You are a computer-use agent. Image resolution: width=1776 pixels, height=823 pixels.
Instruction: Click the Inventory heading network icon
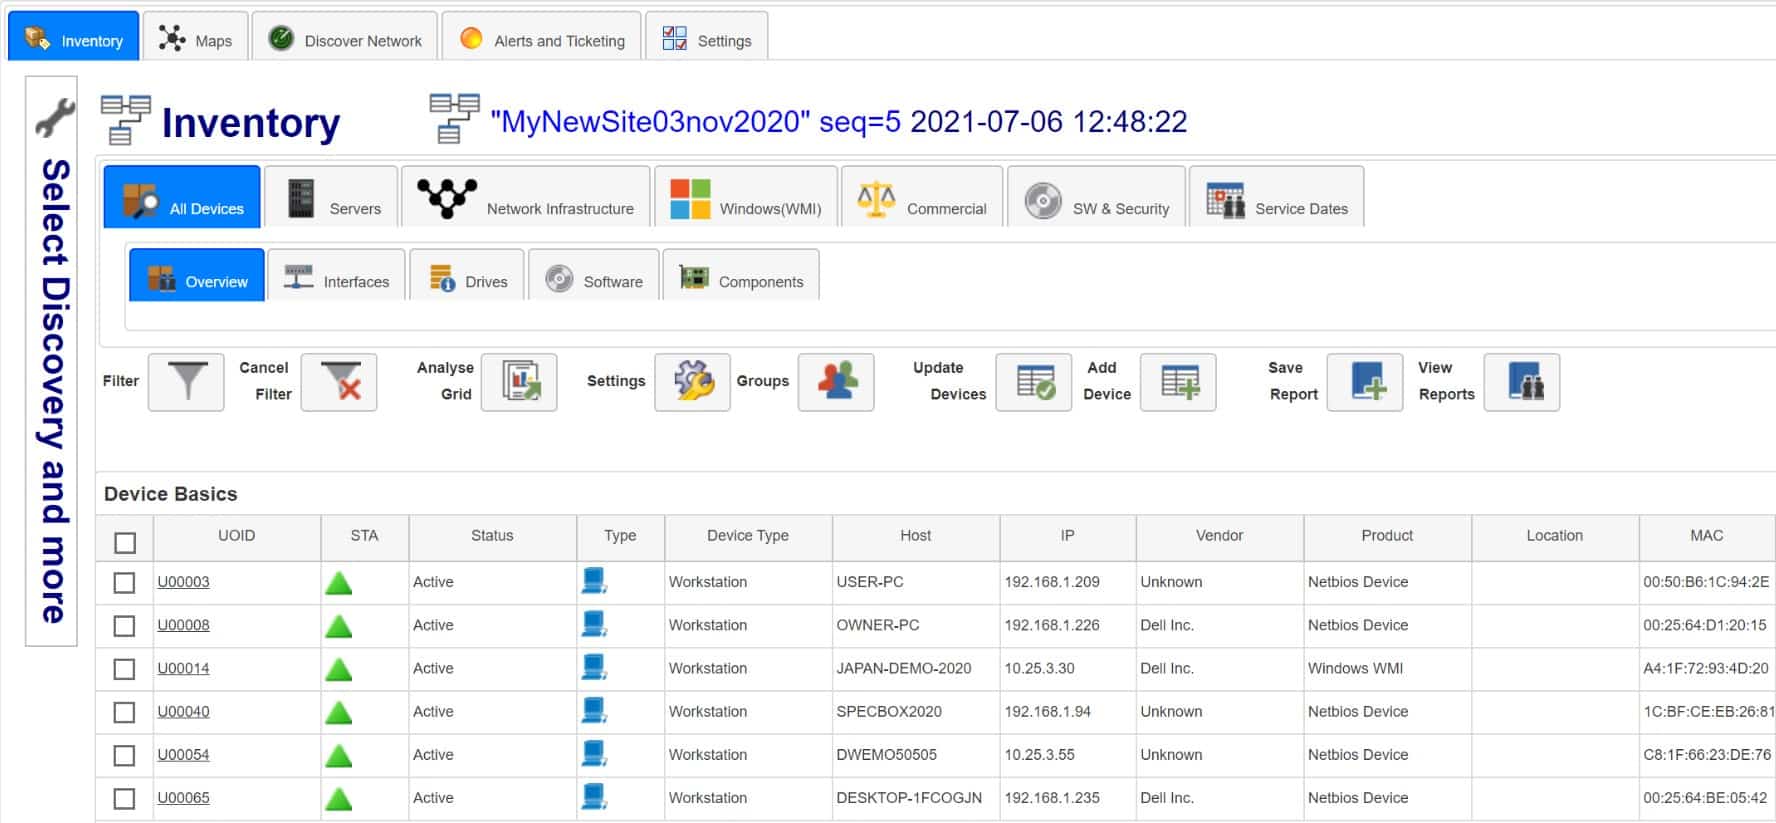125,120
